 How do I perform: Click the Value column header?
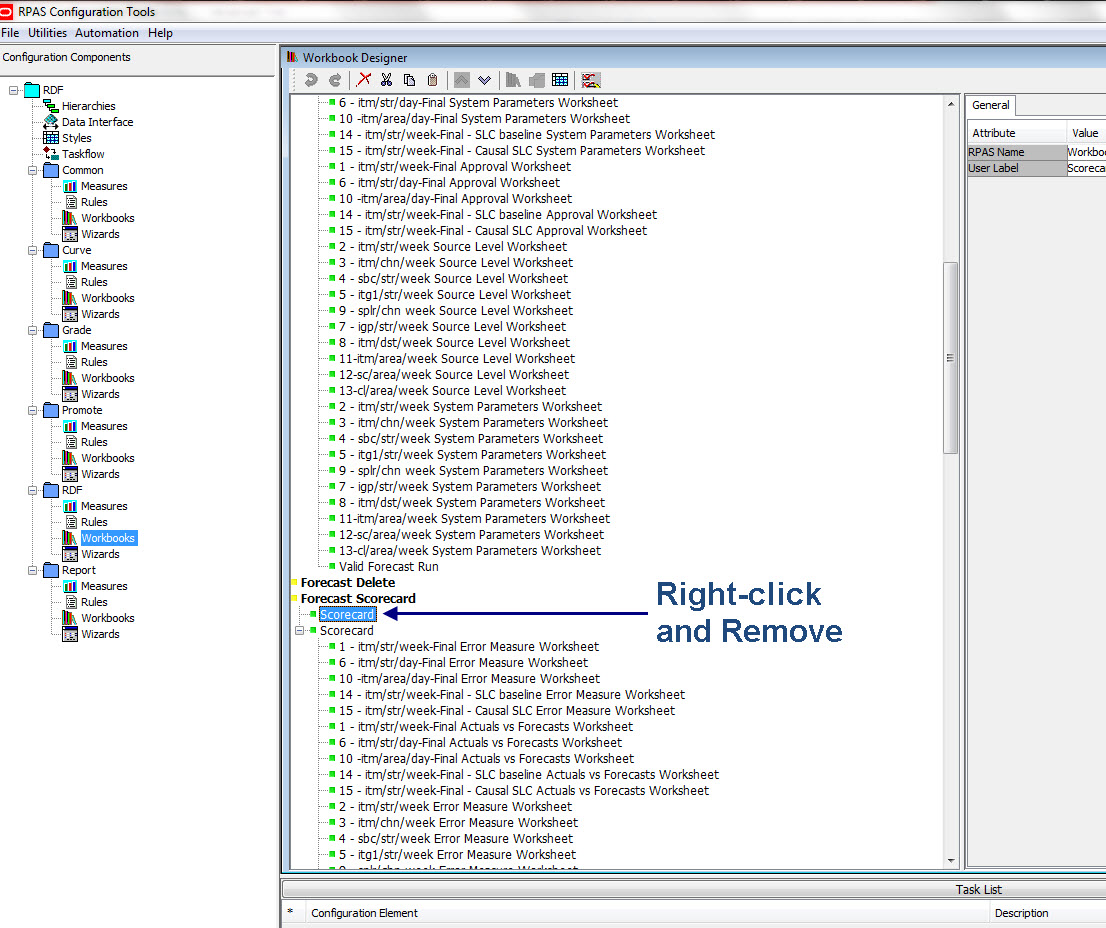[1086, 133]
